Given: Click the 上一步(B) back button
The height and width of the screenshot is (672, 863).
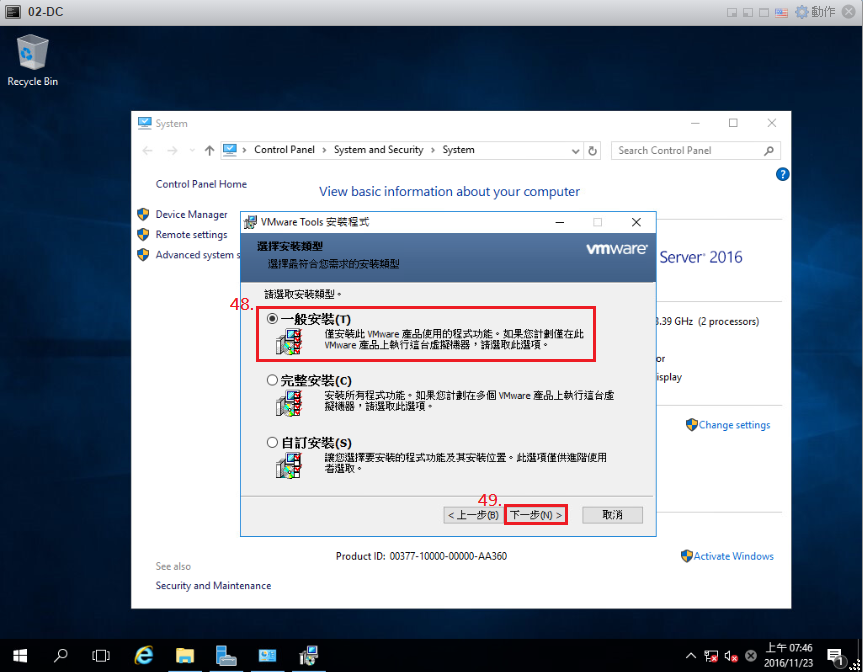Looking at the screenshot, I should click(x=473, y=515).
